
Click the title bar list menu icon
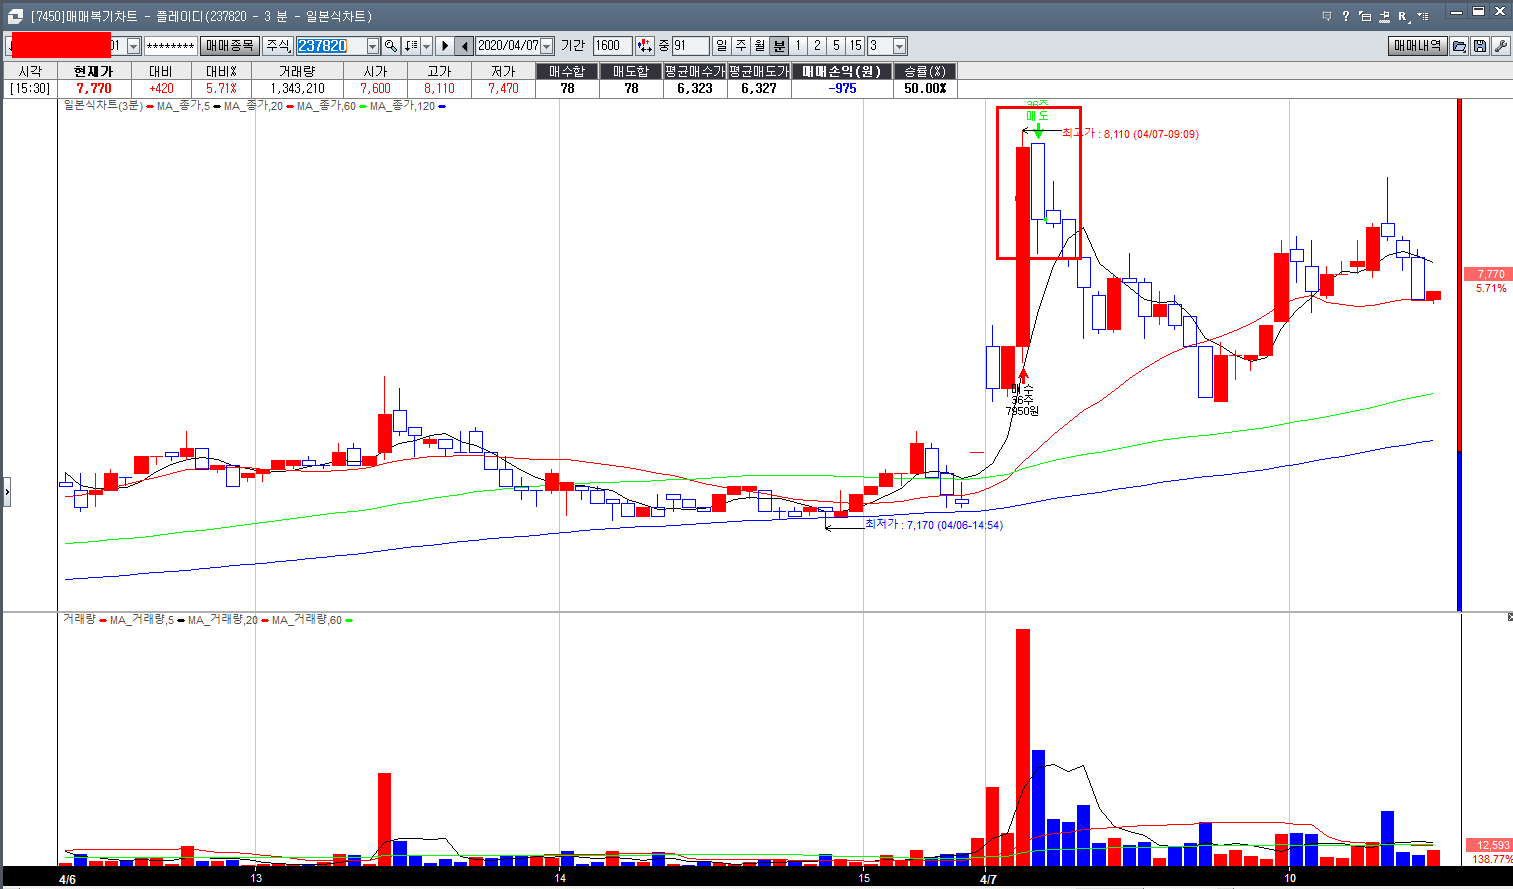click(x=1423, y=16)
